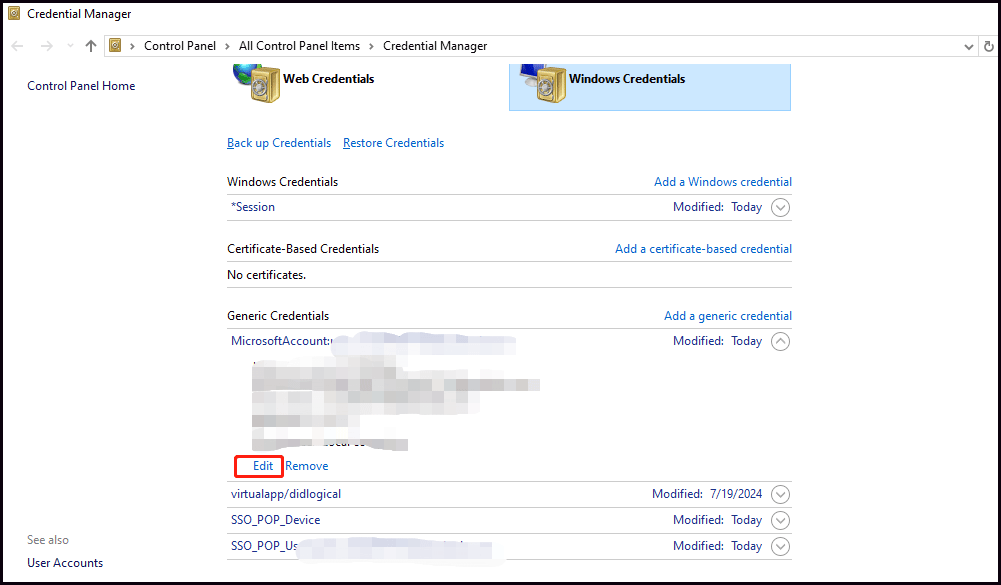Add a certificate-based credential
1001x585 pixels.
[704, 249]
